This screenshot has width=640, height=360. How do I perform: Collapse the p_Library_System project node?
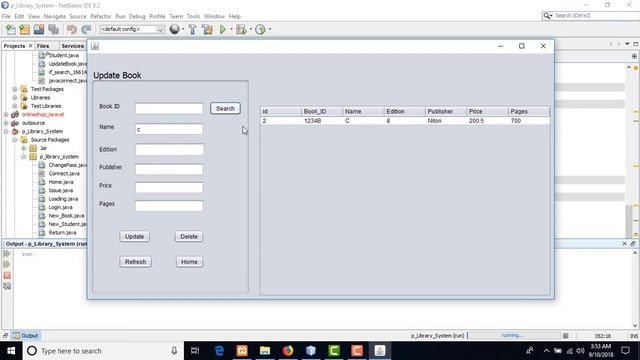point(6,131)
